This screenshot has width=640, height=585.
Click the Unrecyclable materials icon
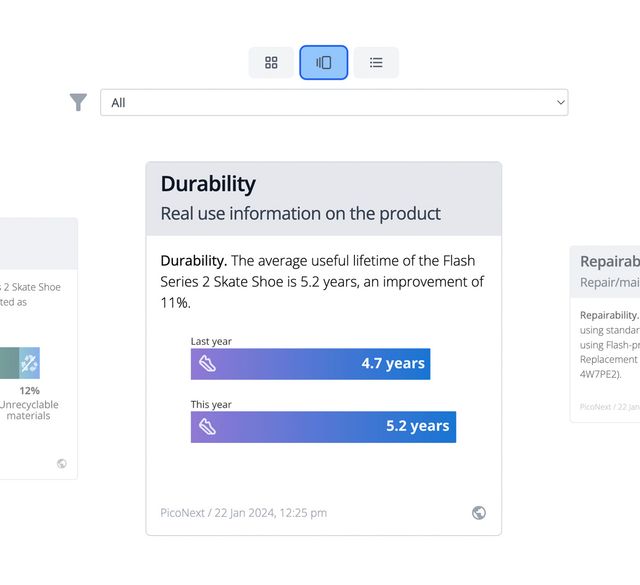pyautogui.click(x=30, y=363)
